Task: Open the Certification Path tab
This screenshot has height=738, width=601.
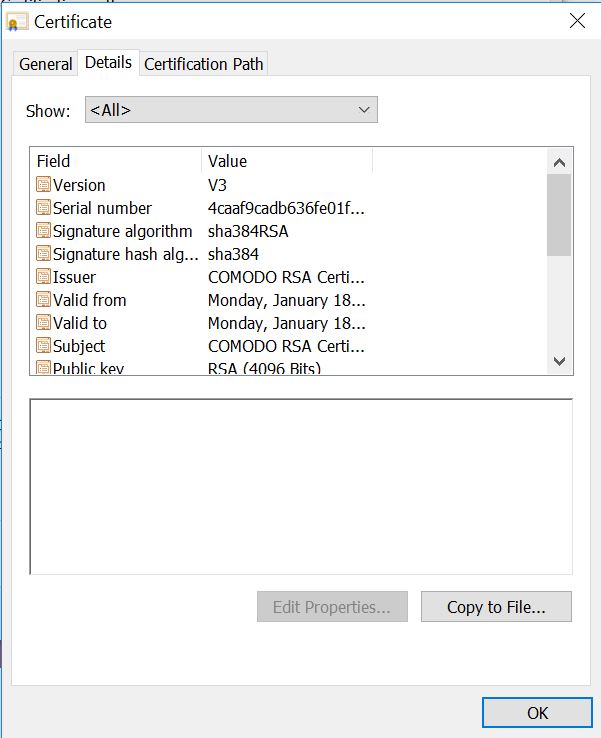Action: (x=204, y=64)
